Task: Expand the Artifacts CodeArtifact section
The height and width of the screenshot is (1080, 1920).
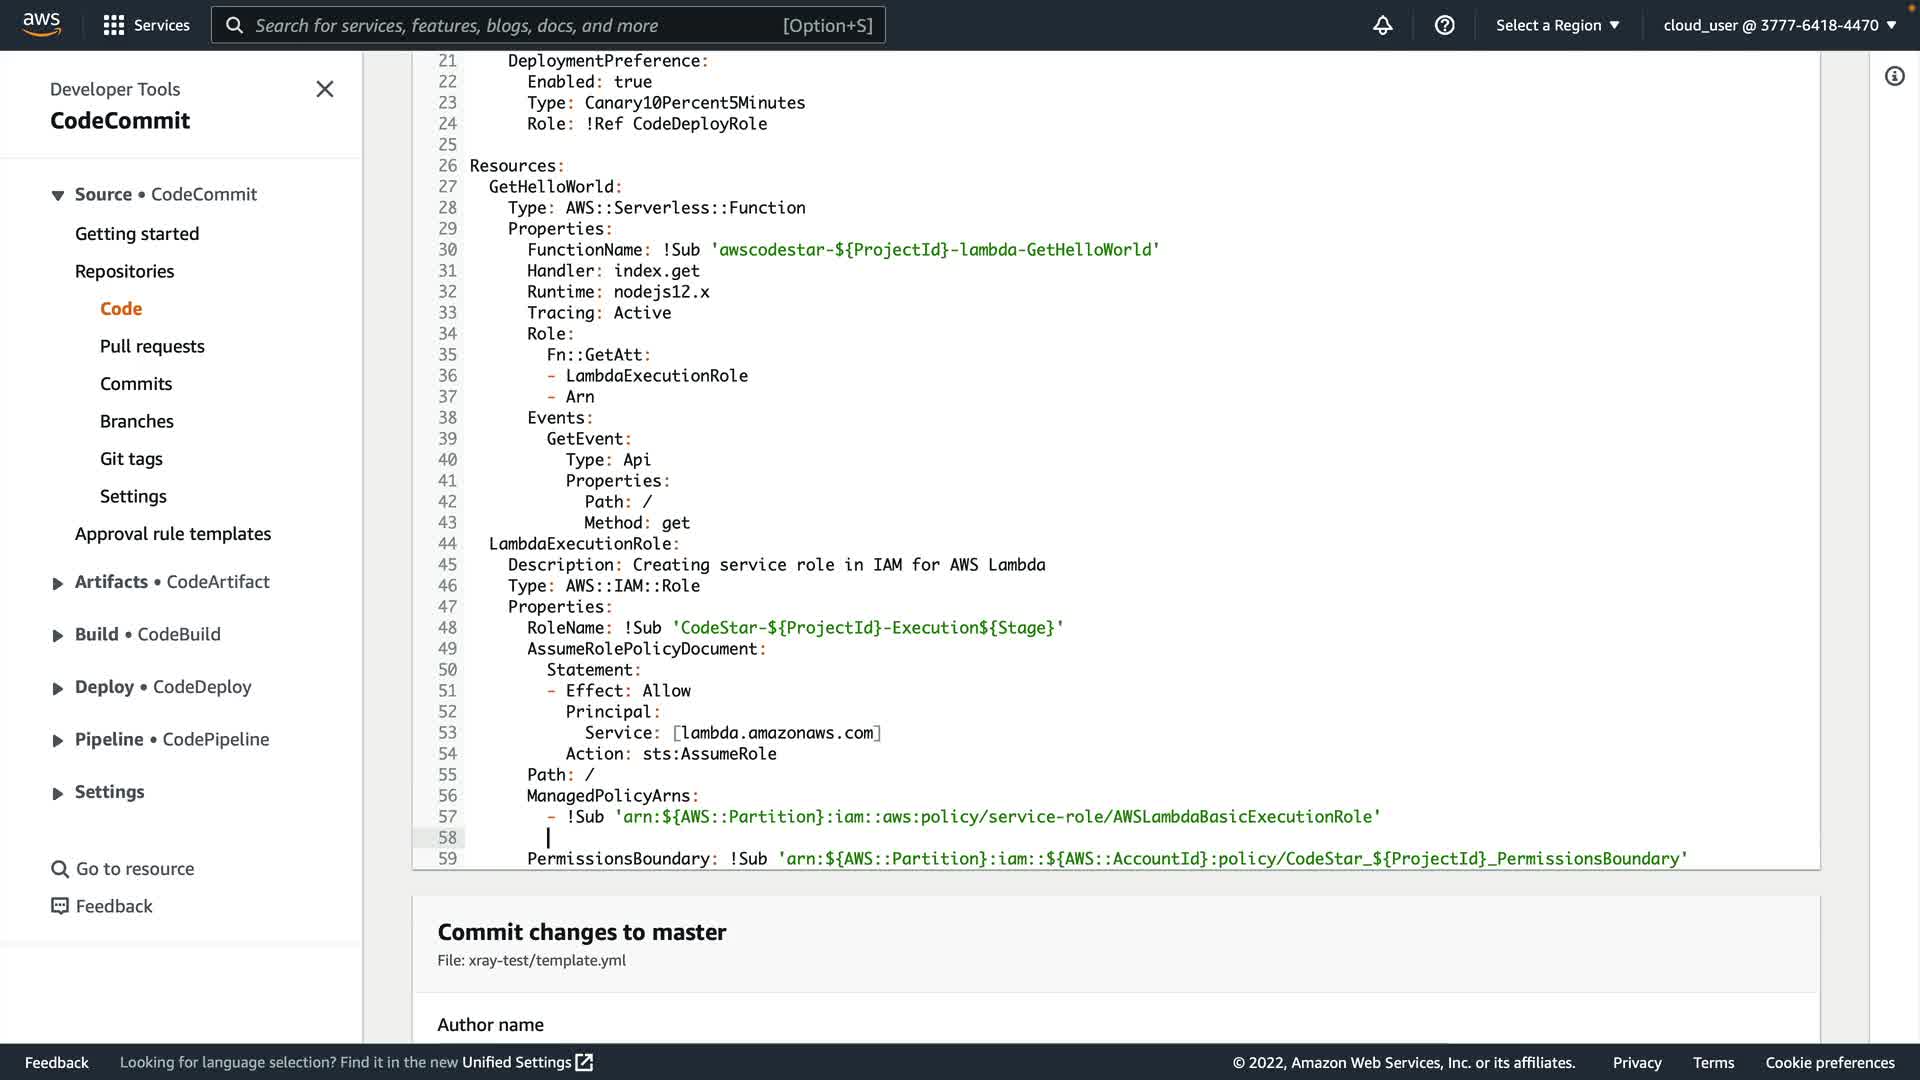Action: coord(58,583)
